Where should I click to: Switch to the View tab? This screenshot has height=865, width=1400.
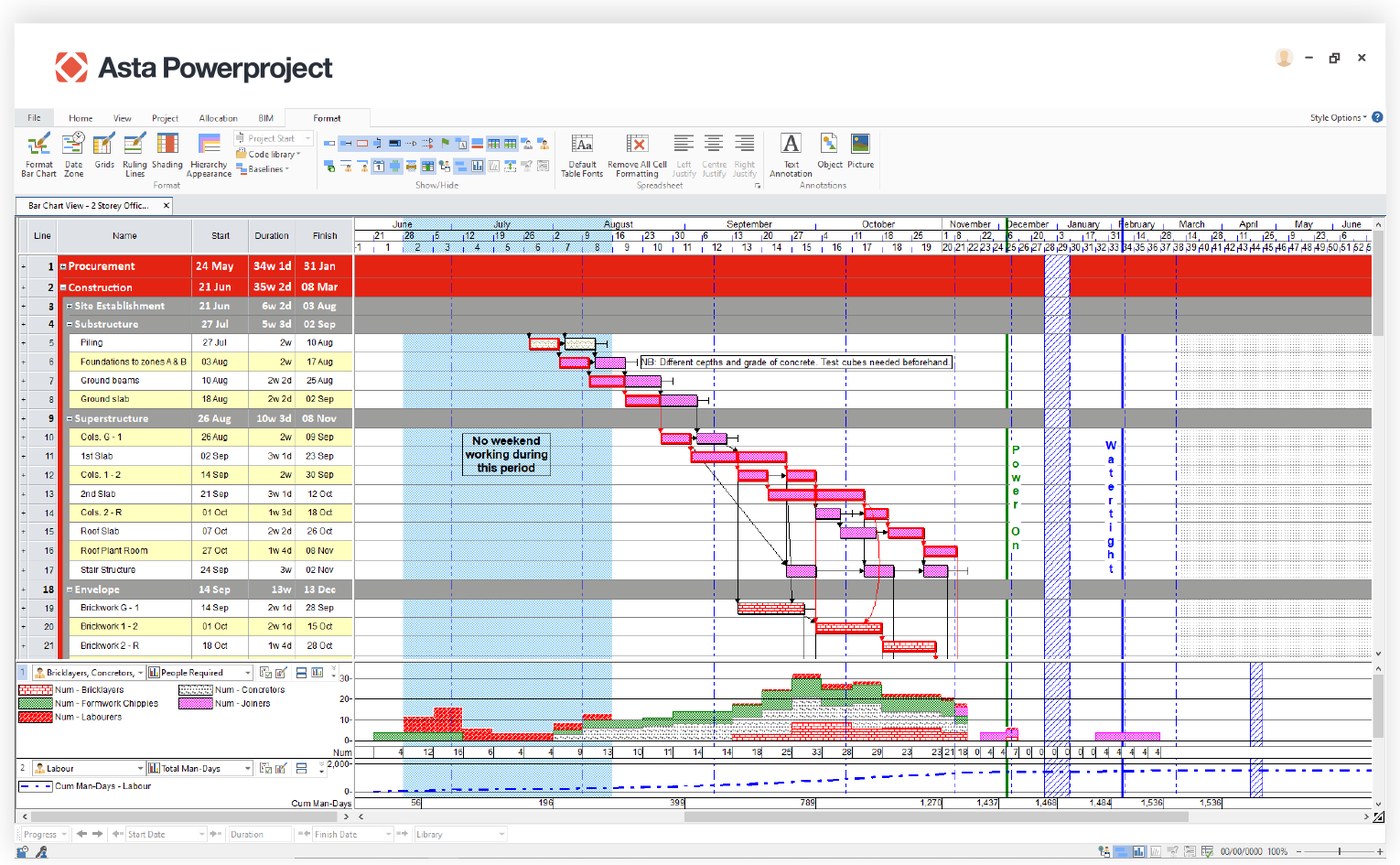(x=122, y=117)
